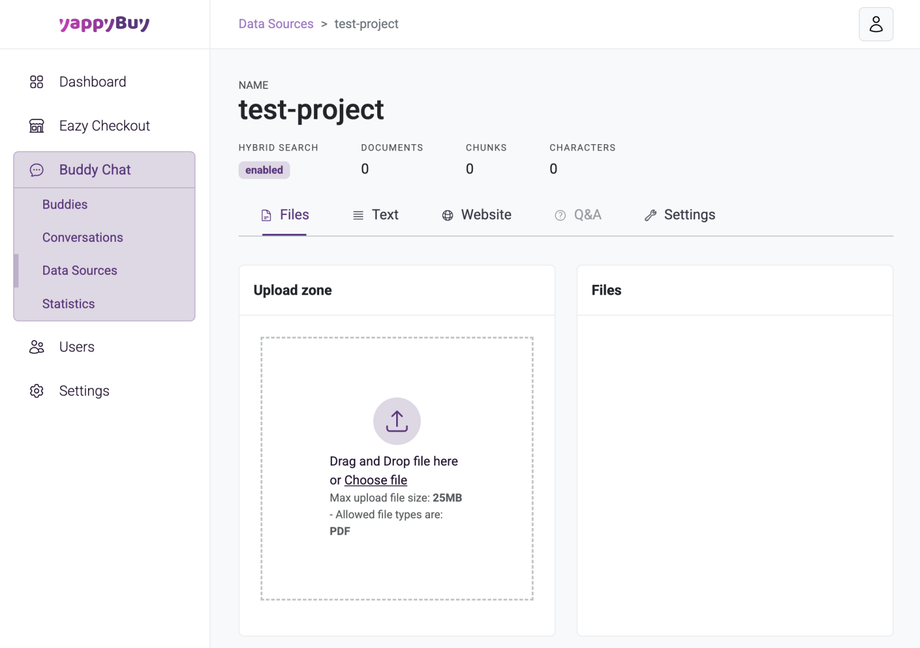Go to Statistics under Buddy Chat
Image resolution: width=920 pixels, height=648 pixels.
pos(68,303)
